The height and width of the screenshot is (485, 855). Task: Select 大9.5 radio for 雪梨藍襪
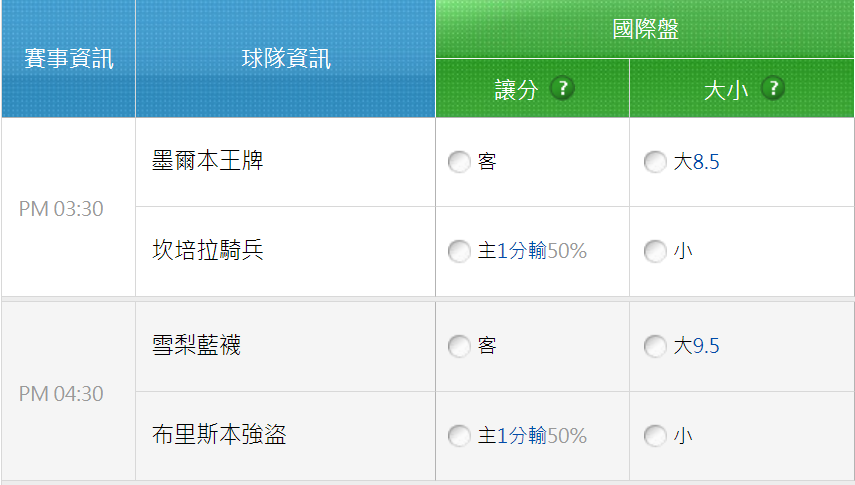pyautogui.click(x=655, y=346)
